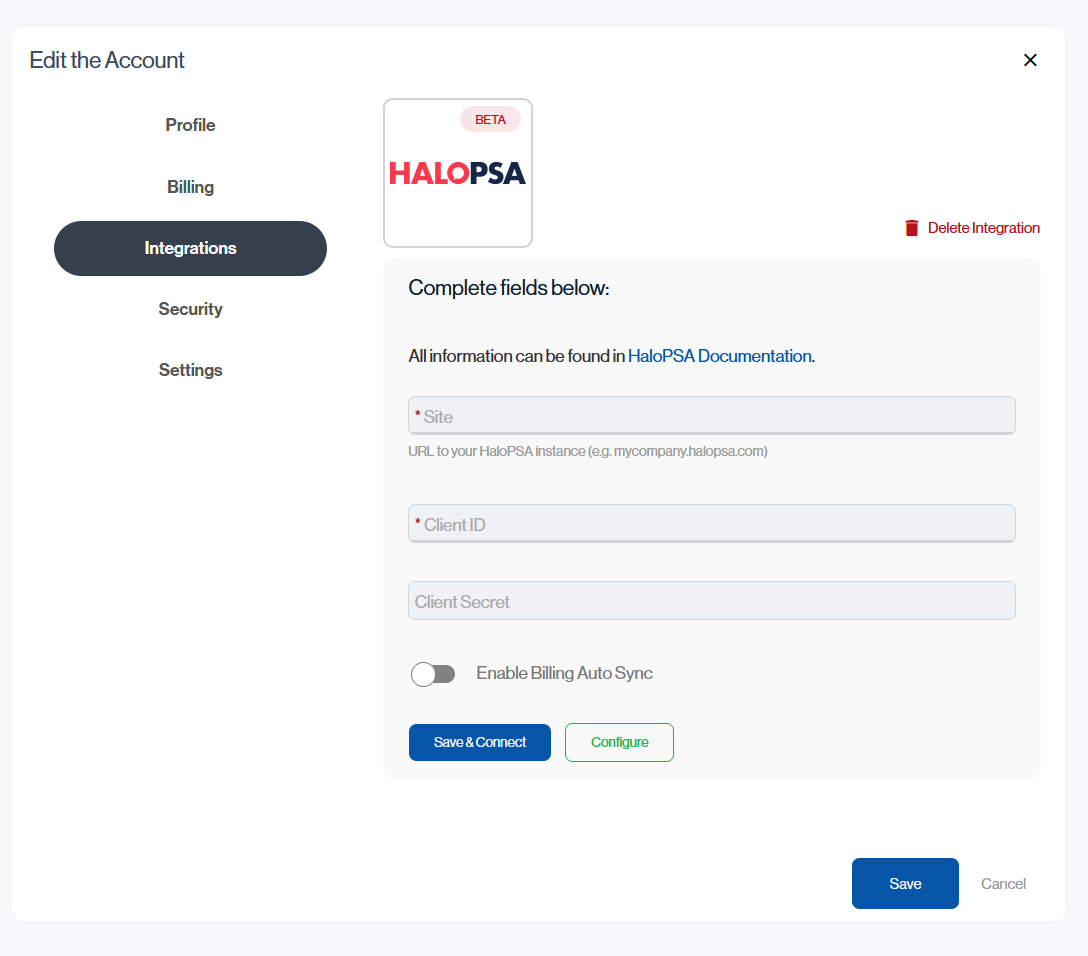Go to the Security tab

click(190, 309)
